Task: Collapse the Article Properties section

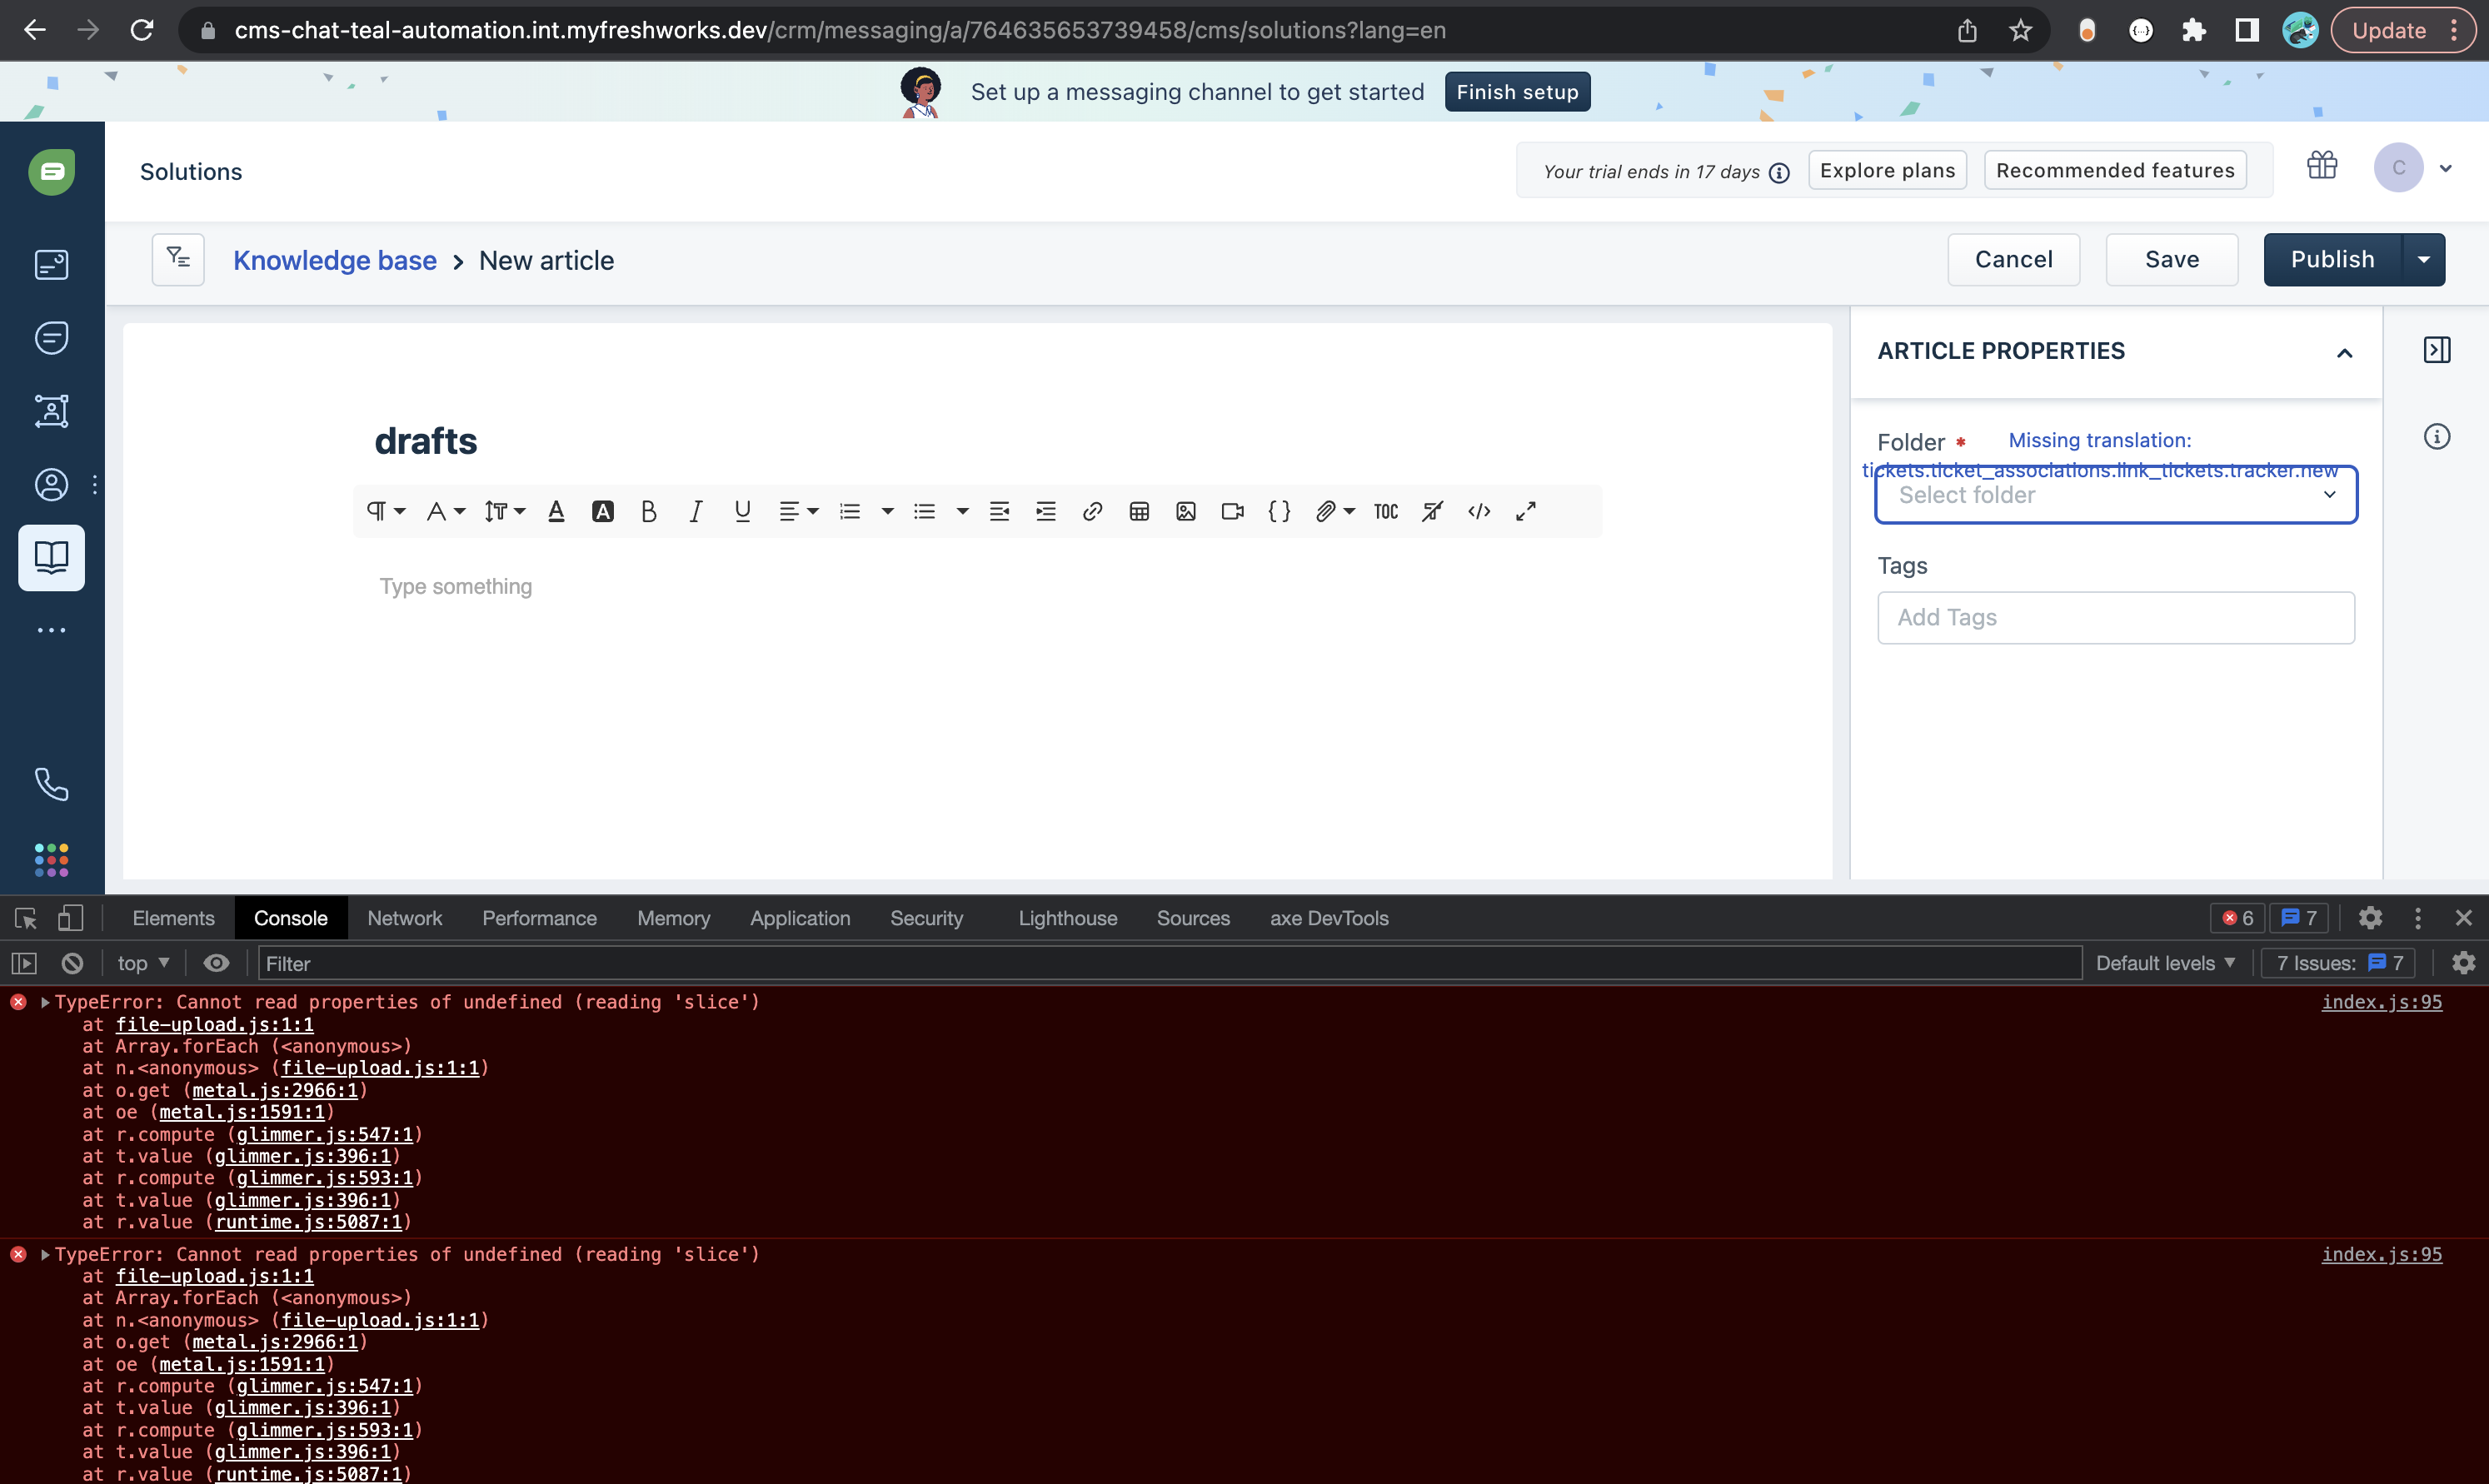Action: point(2344,352)
